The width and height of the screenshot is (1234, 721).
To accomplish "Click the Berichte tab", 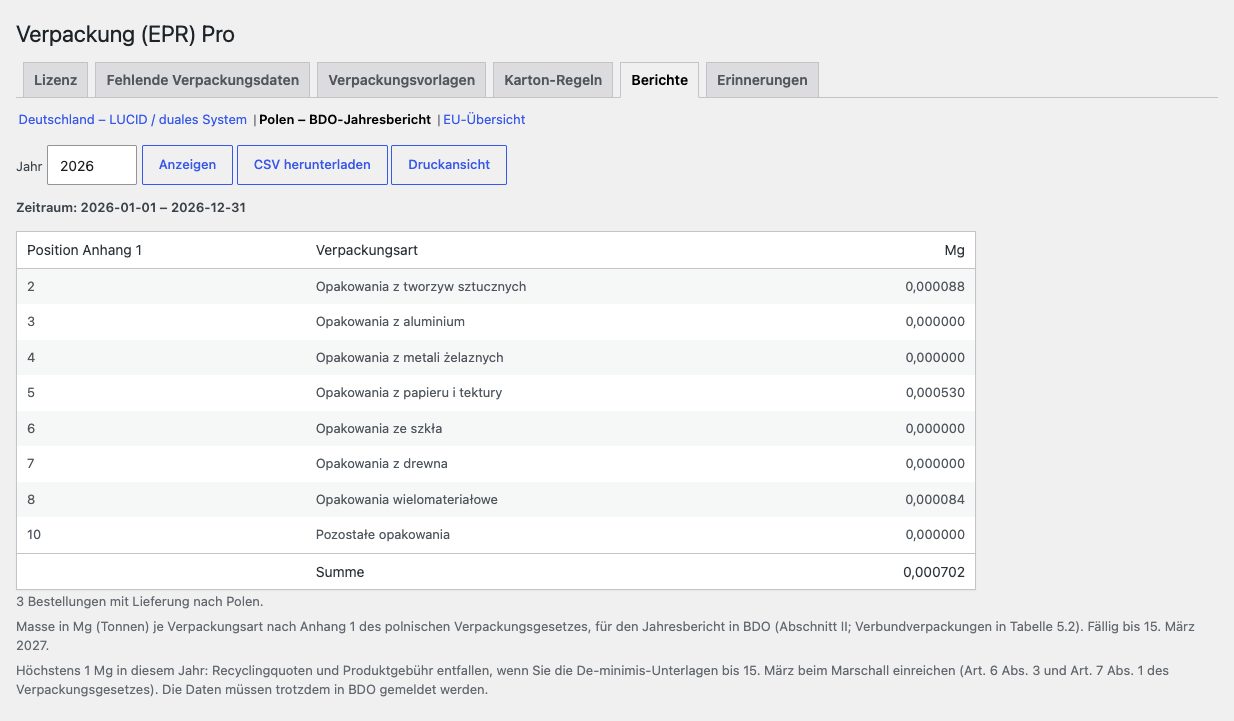I will point(659,80).
